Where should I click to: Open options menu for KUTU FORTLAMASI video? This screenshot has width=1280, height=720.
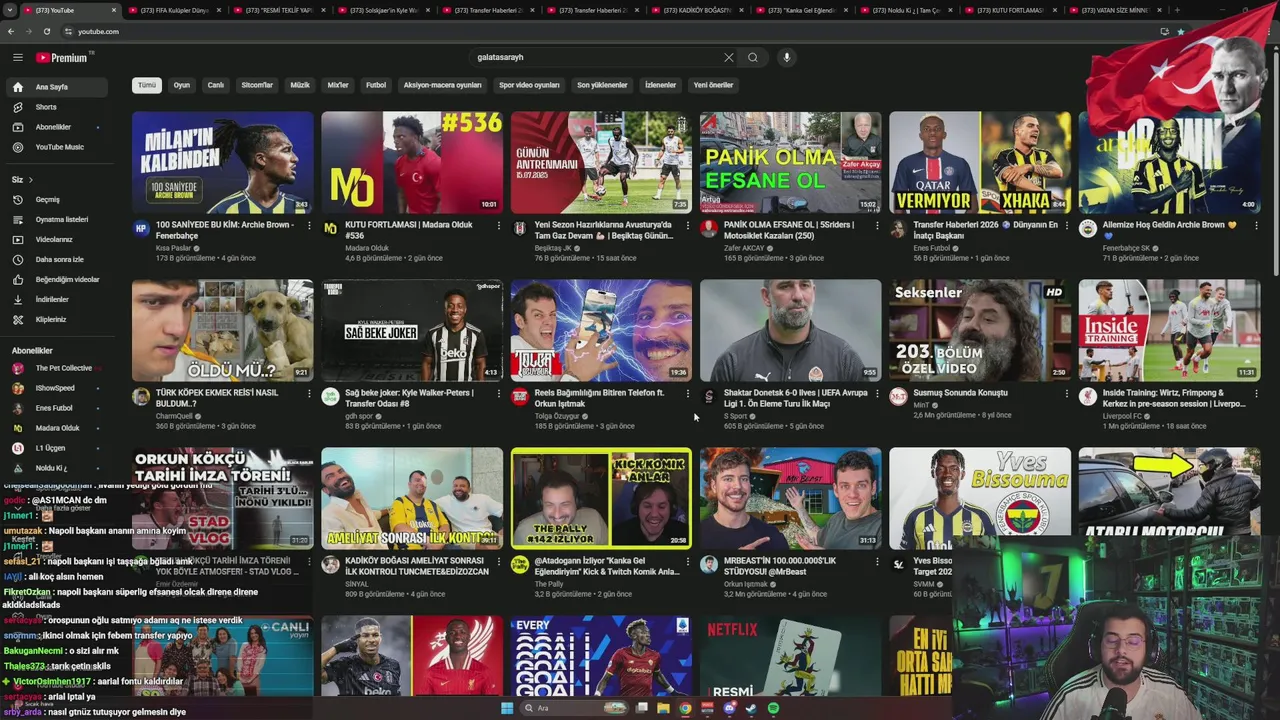coord(498,226)
